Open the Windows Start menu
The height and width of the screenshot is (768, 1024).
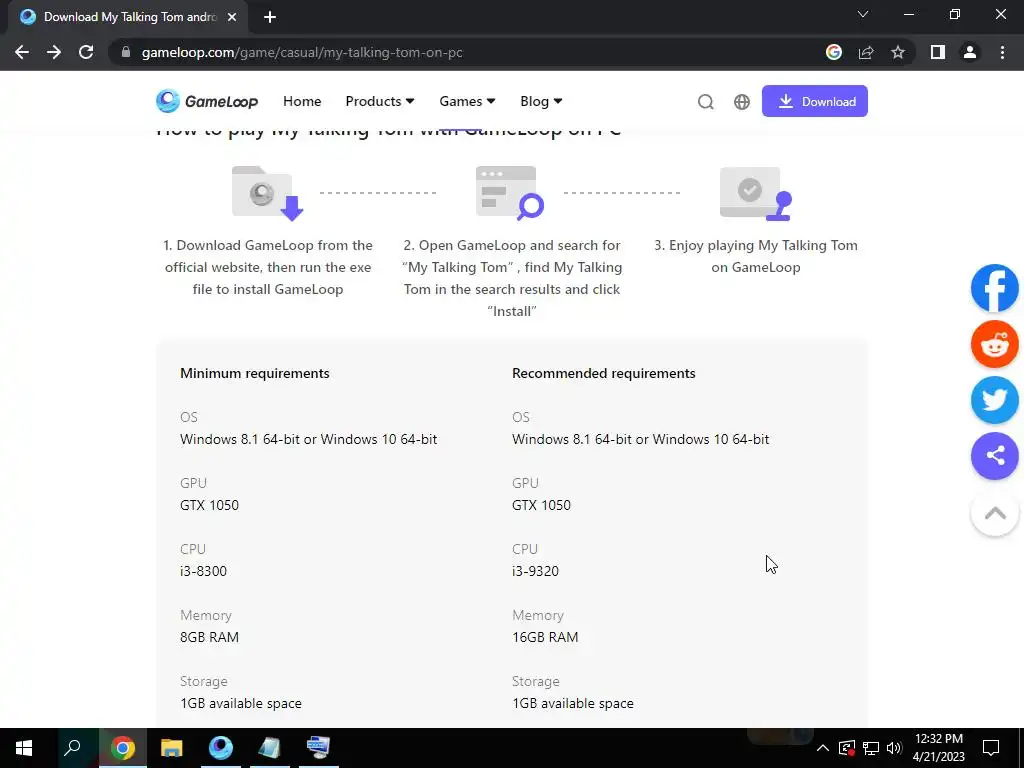point(24,748)
